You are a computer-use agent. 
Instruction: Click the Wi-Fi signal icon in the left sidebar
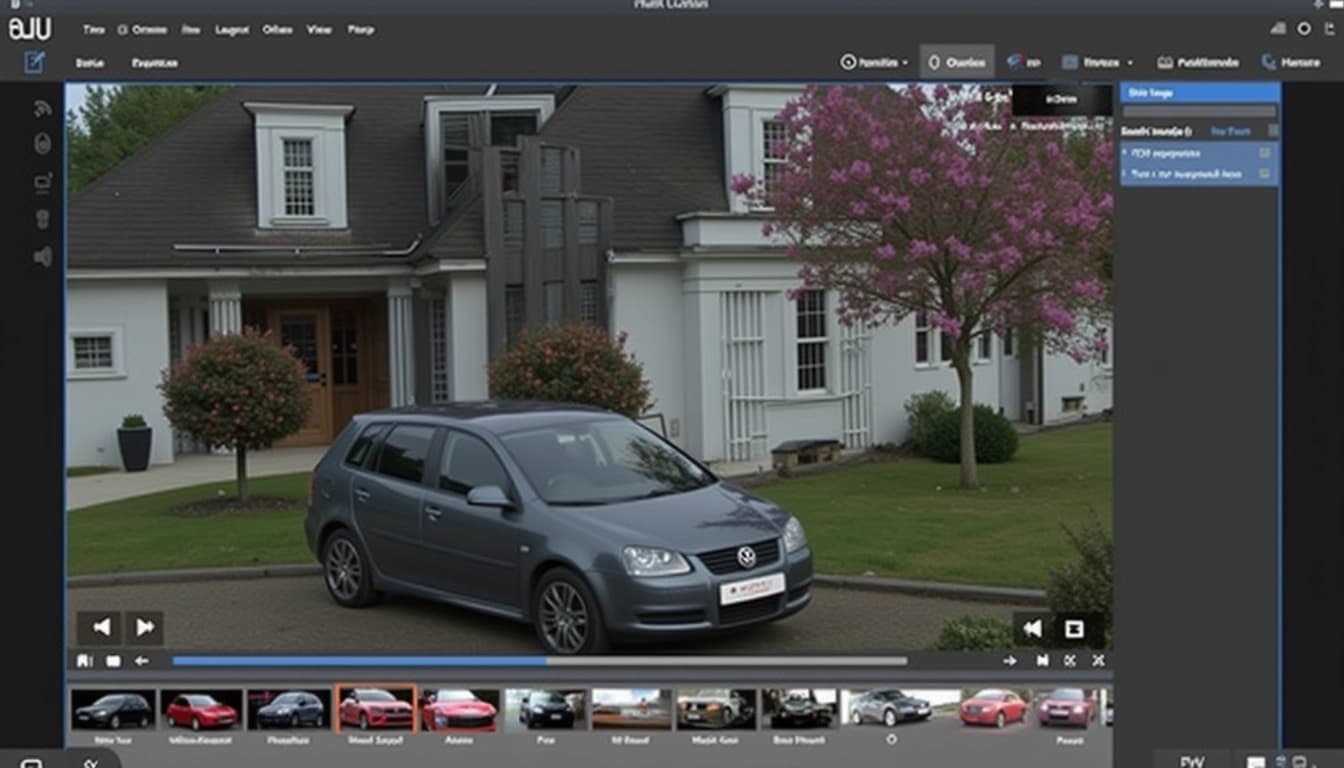(x=41, y=106)
